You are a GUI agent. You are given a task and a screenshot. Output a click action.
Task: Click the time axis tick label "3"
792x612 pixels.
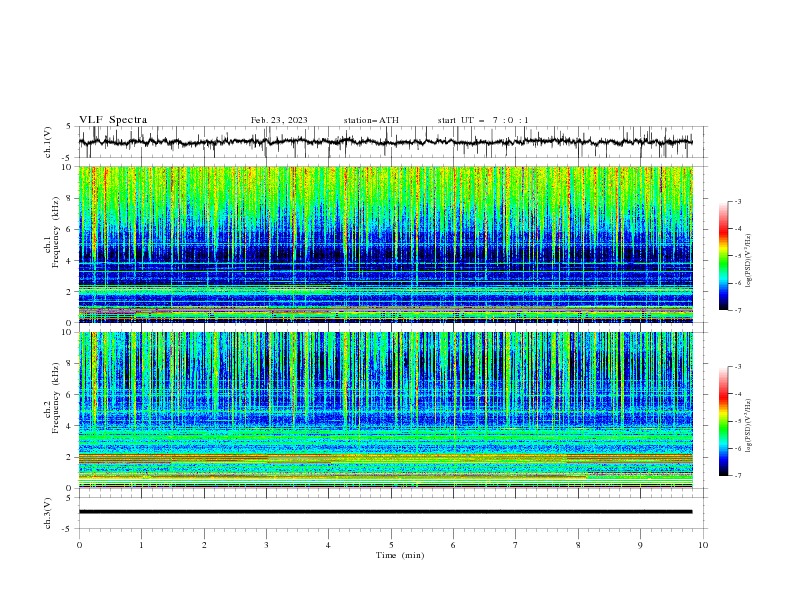266,545
